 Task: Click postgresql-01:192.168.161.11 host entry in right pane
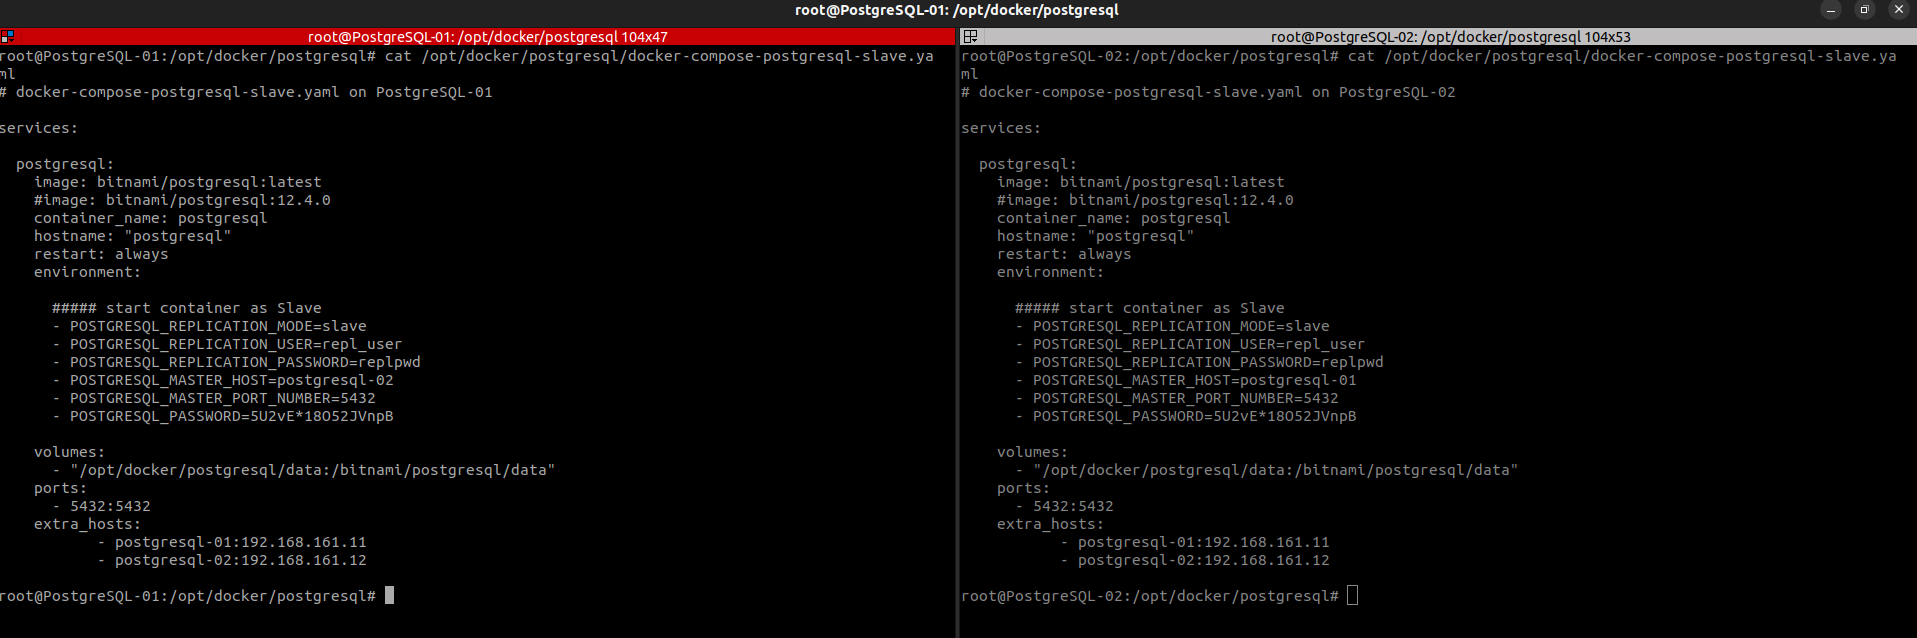pos(1204,542)
